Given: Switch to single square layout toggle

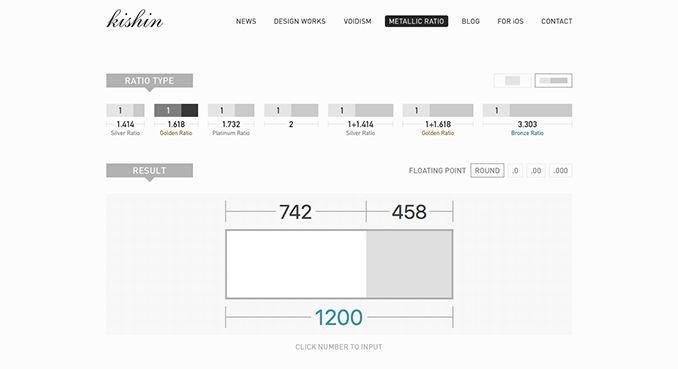Looking at the screenshot, I should [512, 80].
